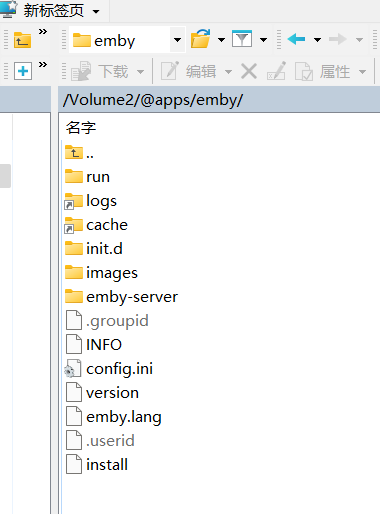Select the images folder
380x514 pixels.
click(101, 273)
